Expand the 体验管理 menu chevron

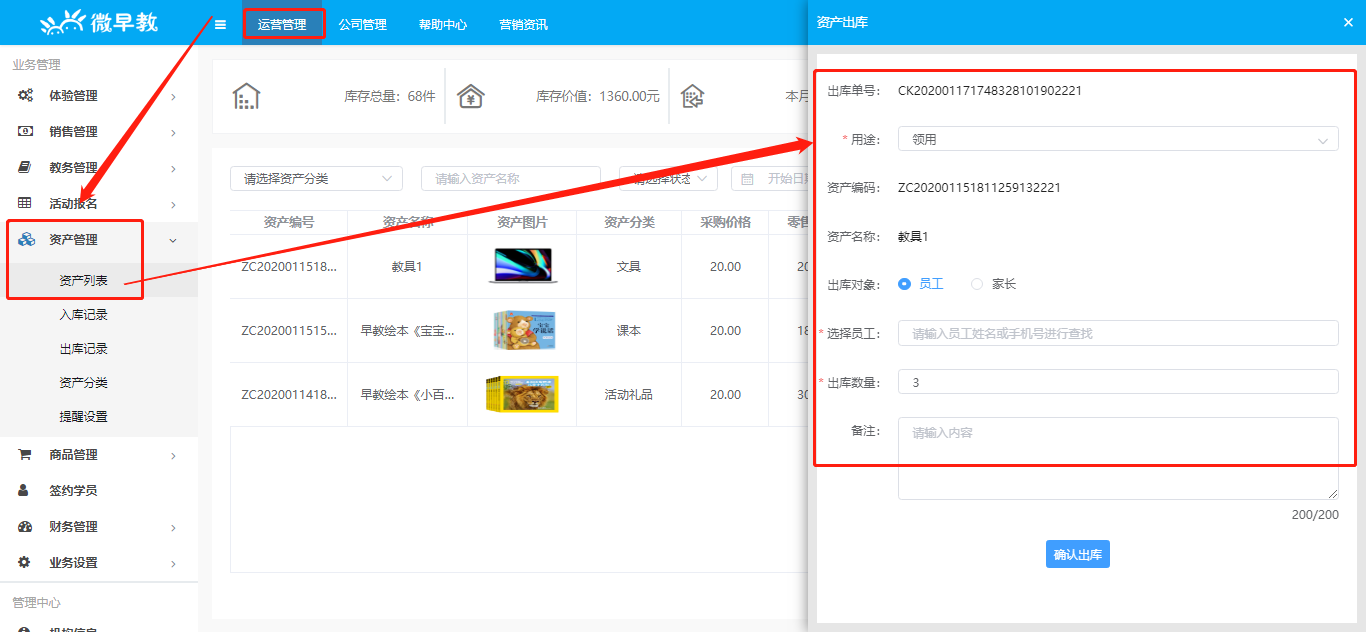click(x=174, y=97)
